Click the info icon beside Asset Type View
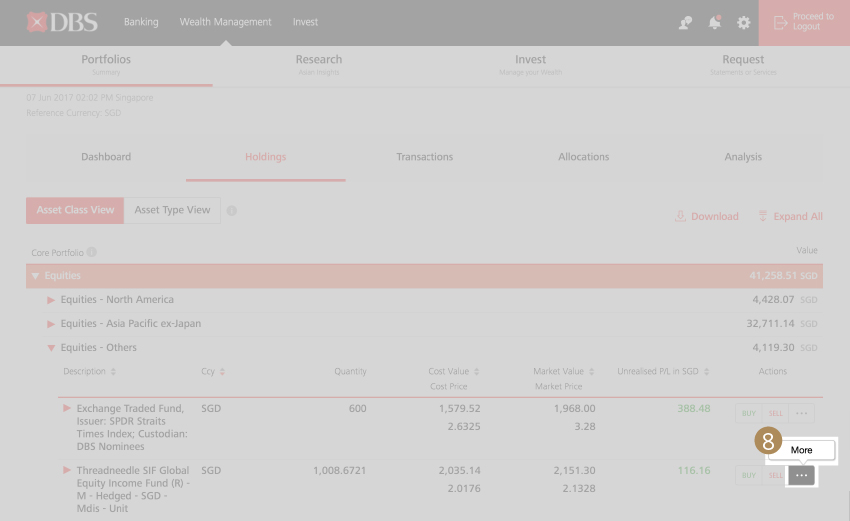This screenshot has width=850, height=521. pos(231,211)
